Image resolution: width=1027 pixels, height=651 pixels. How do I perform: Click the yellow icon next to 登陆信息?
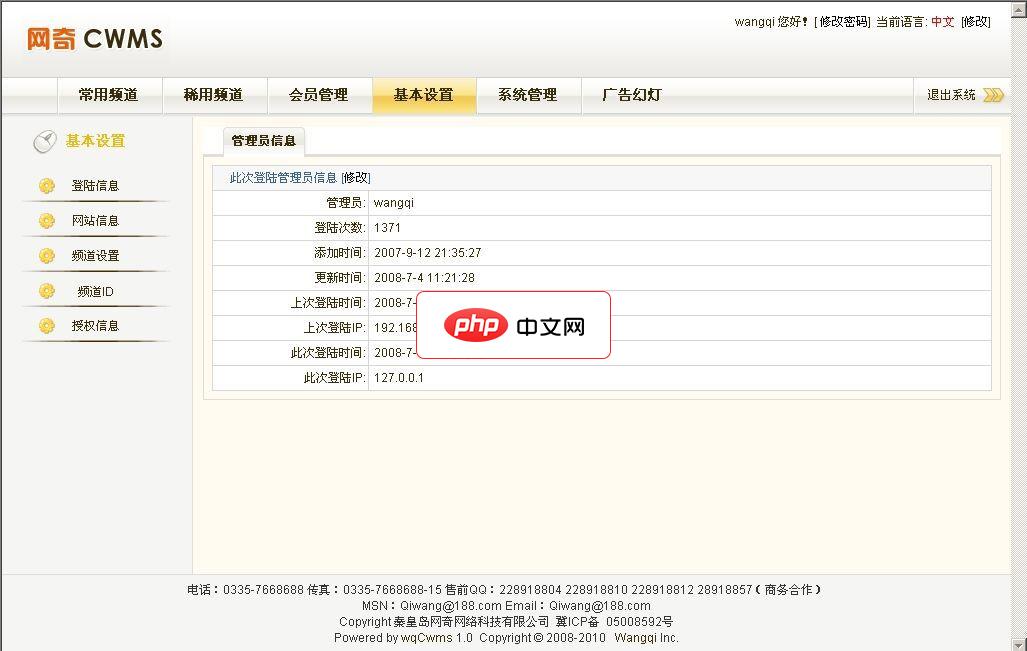click(48, 185)
